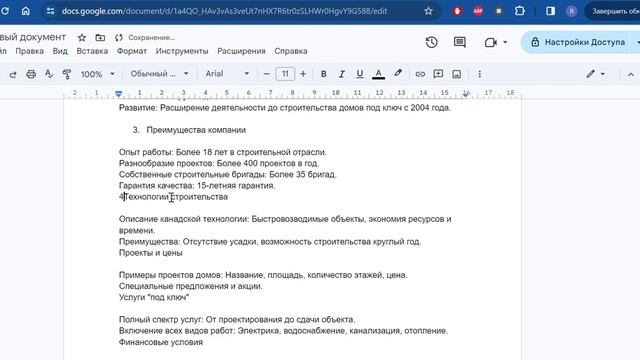Redo the last action
Image resolution: width=640 pixels, height=360 pixels.
[x=13, y=74]
